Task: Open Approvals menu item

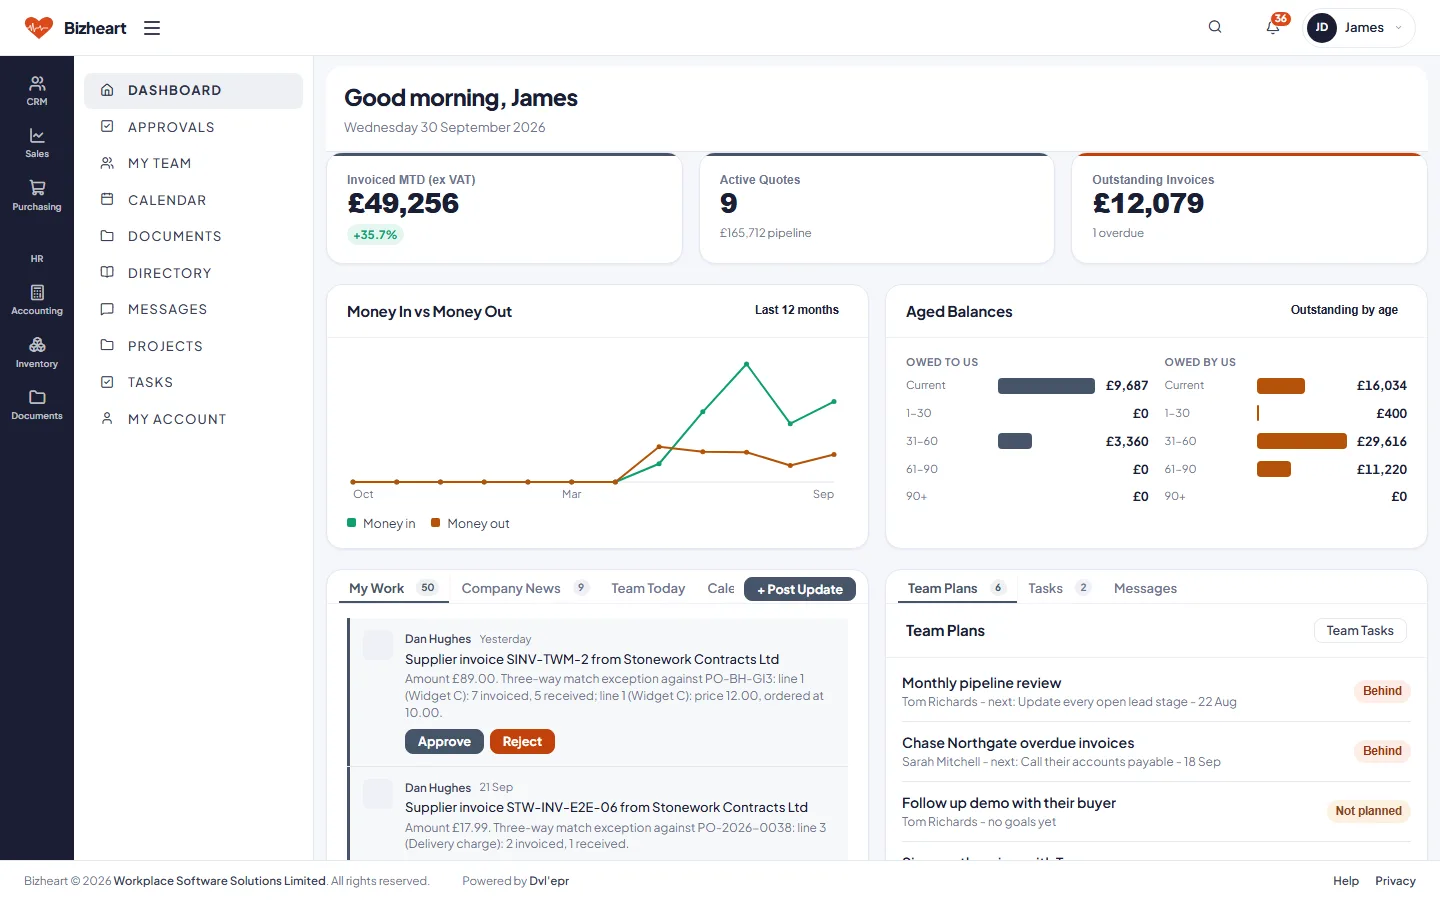Action: 193,127
